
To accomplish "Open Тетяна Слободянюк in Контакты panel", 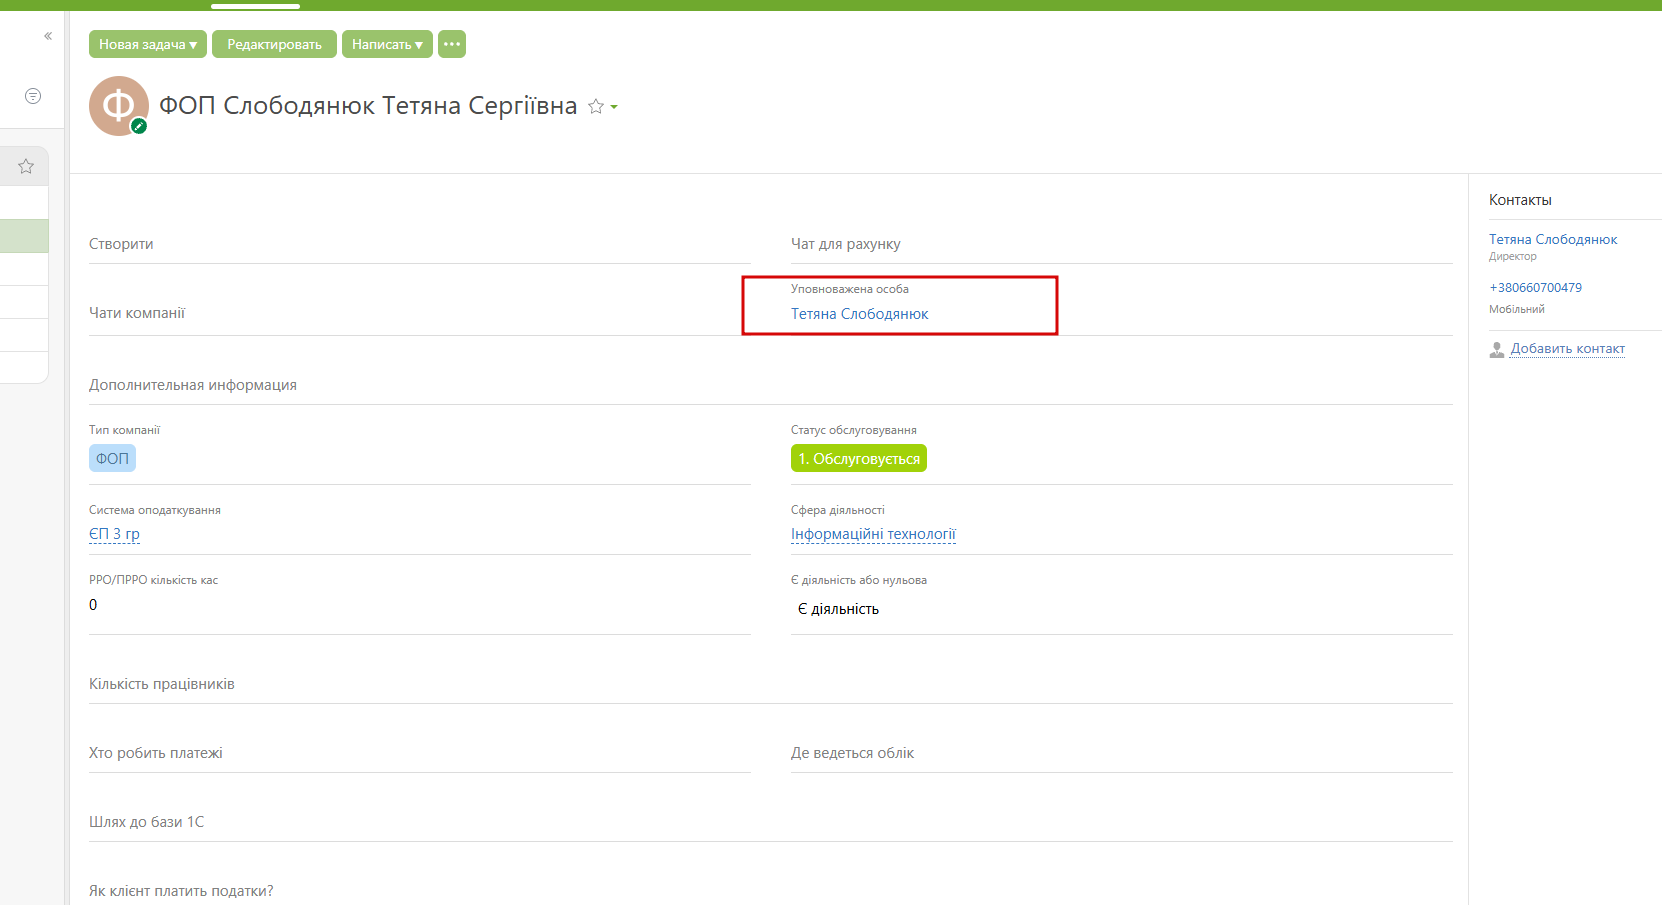I will coord(1553,239).
